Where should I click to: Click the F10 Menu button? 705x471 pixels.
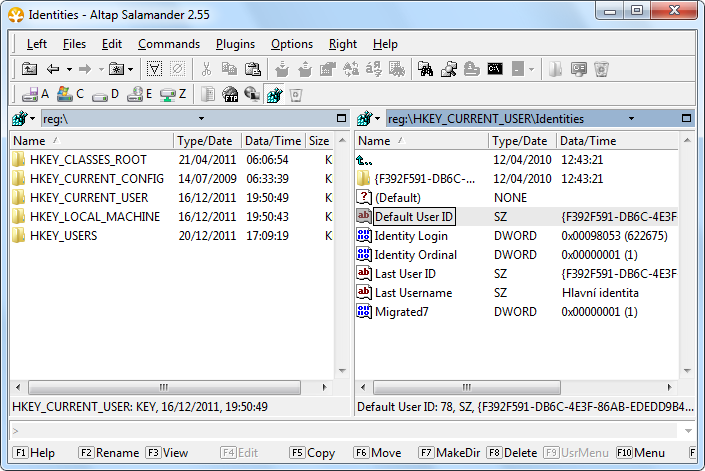(x=641, y=453)
